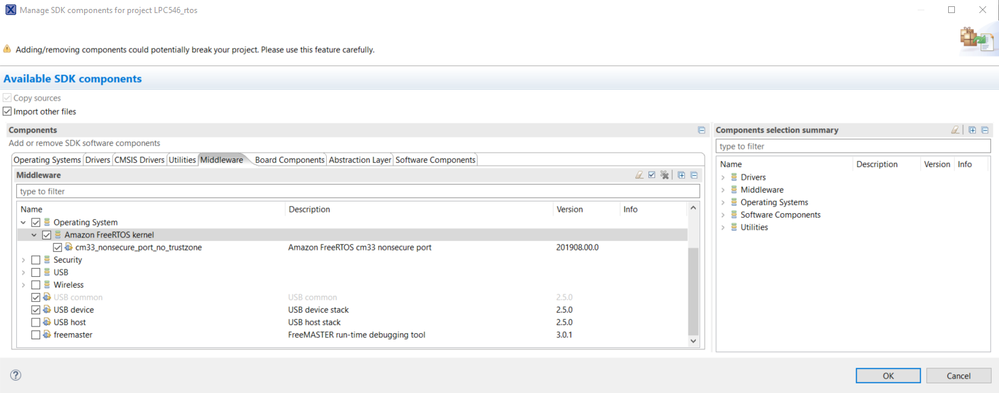Viewport: 999px width, 393px height.
Task: Switch to the Drivers tab
Action: click(x=97, y=160)
